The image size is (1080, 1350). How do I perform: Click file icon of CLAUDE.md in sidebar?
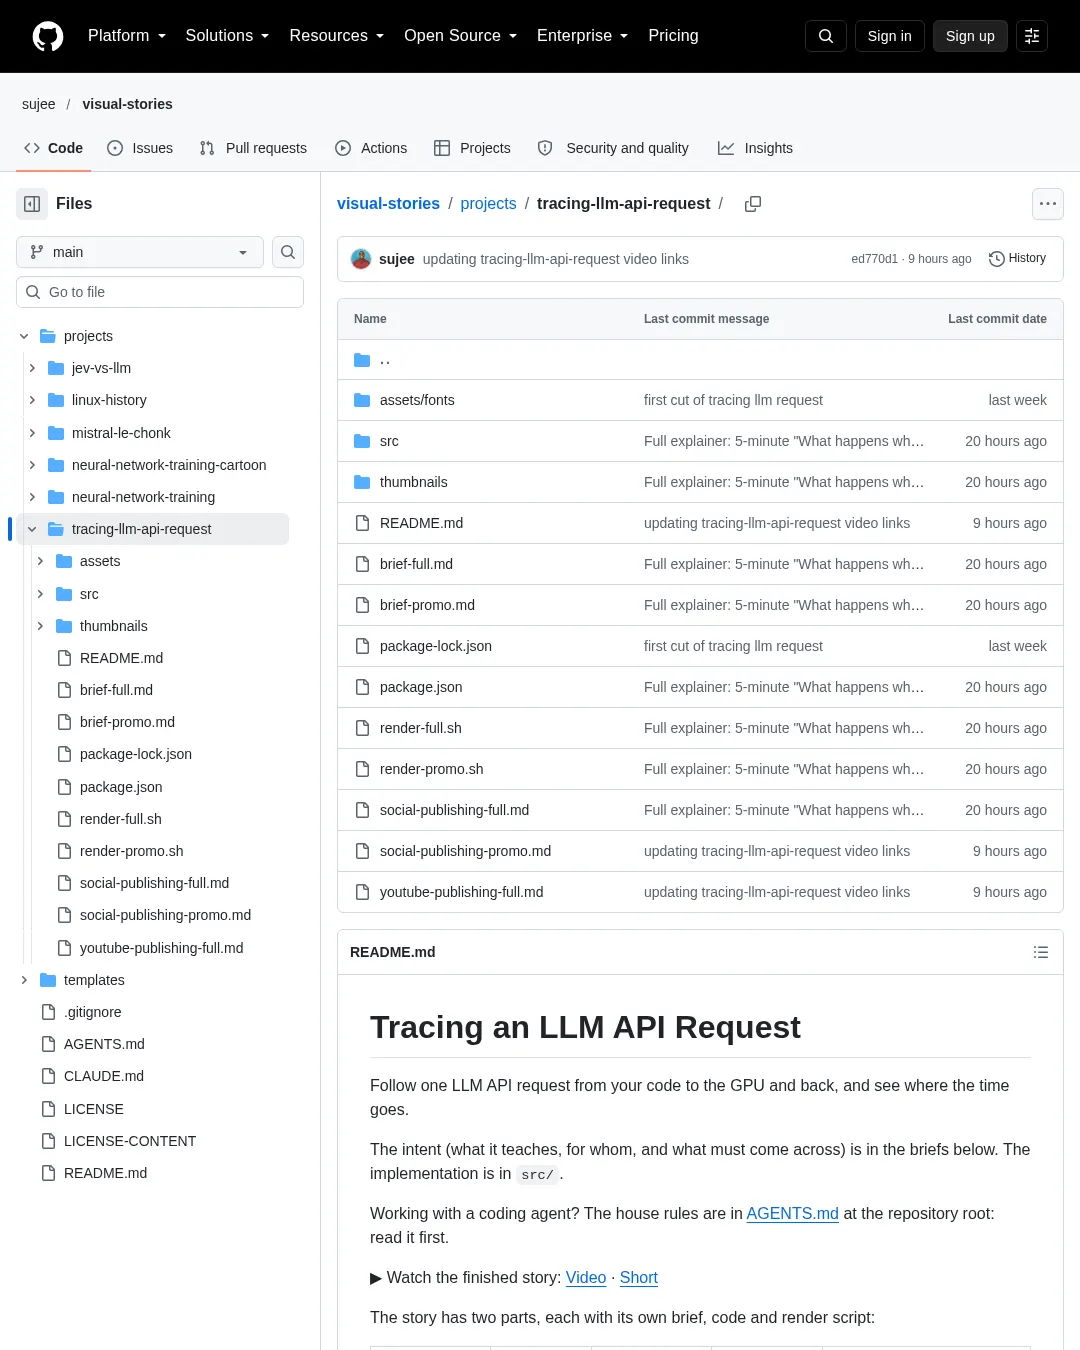(x=48, y=1076)
